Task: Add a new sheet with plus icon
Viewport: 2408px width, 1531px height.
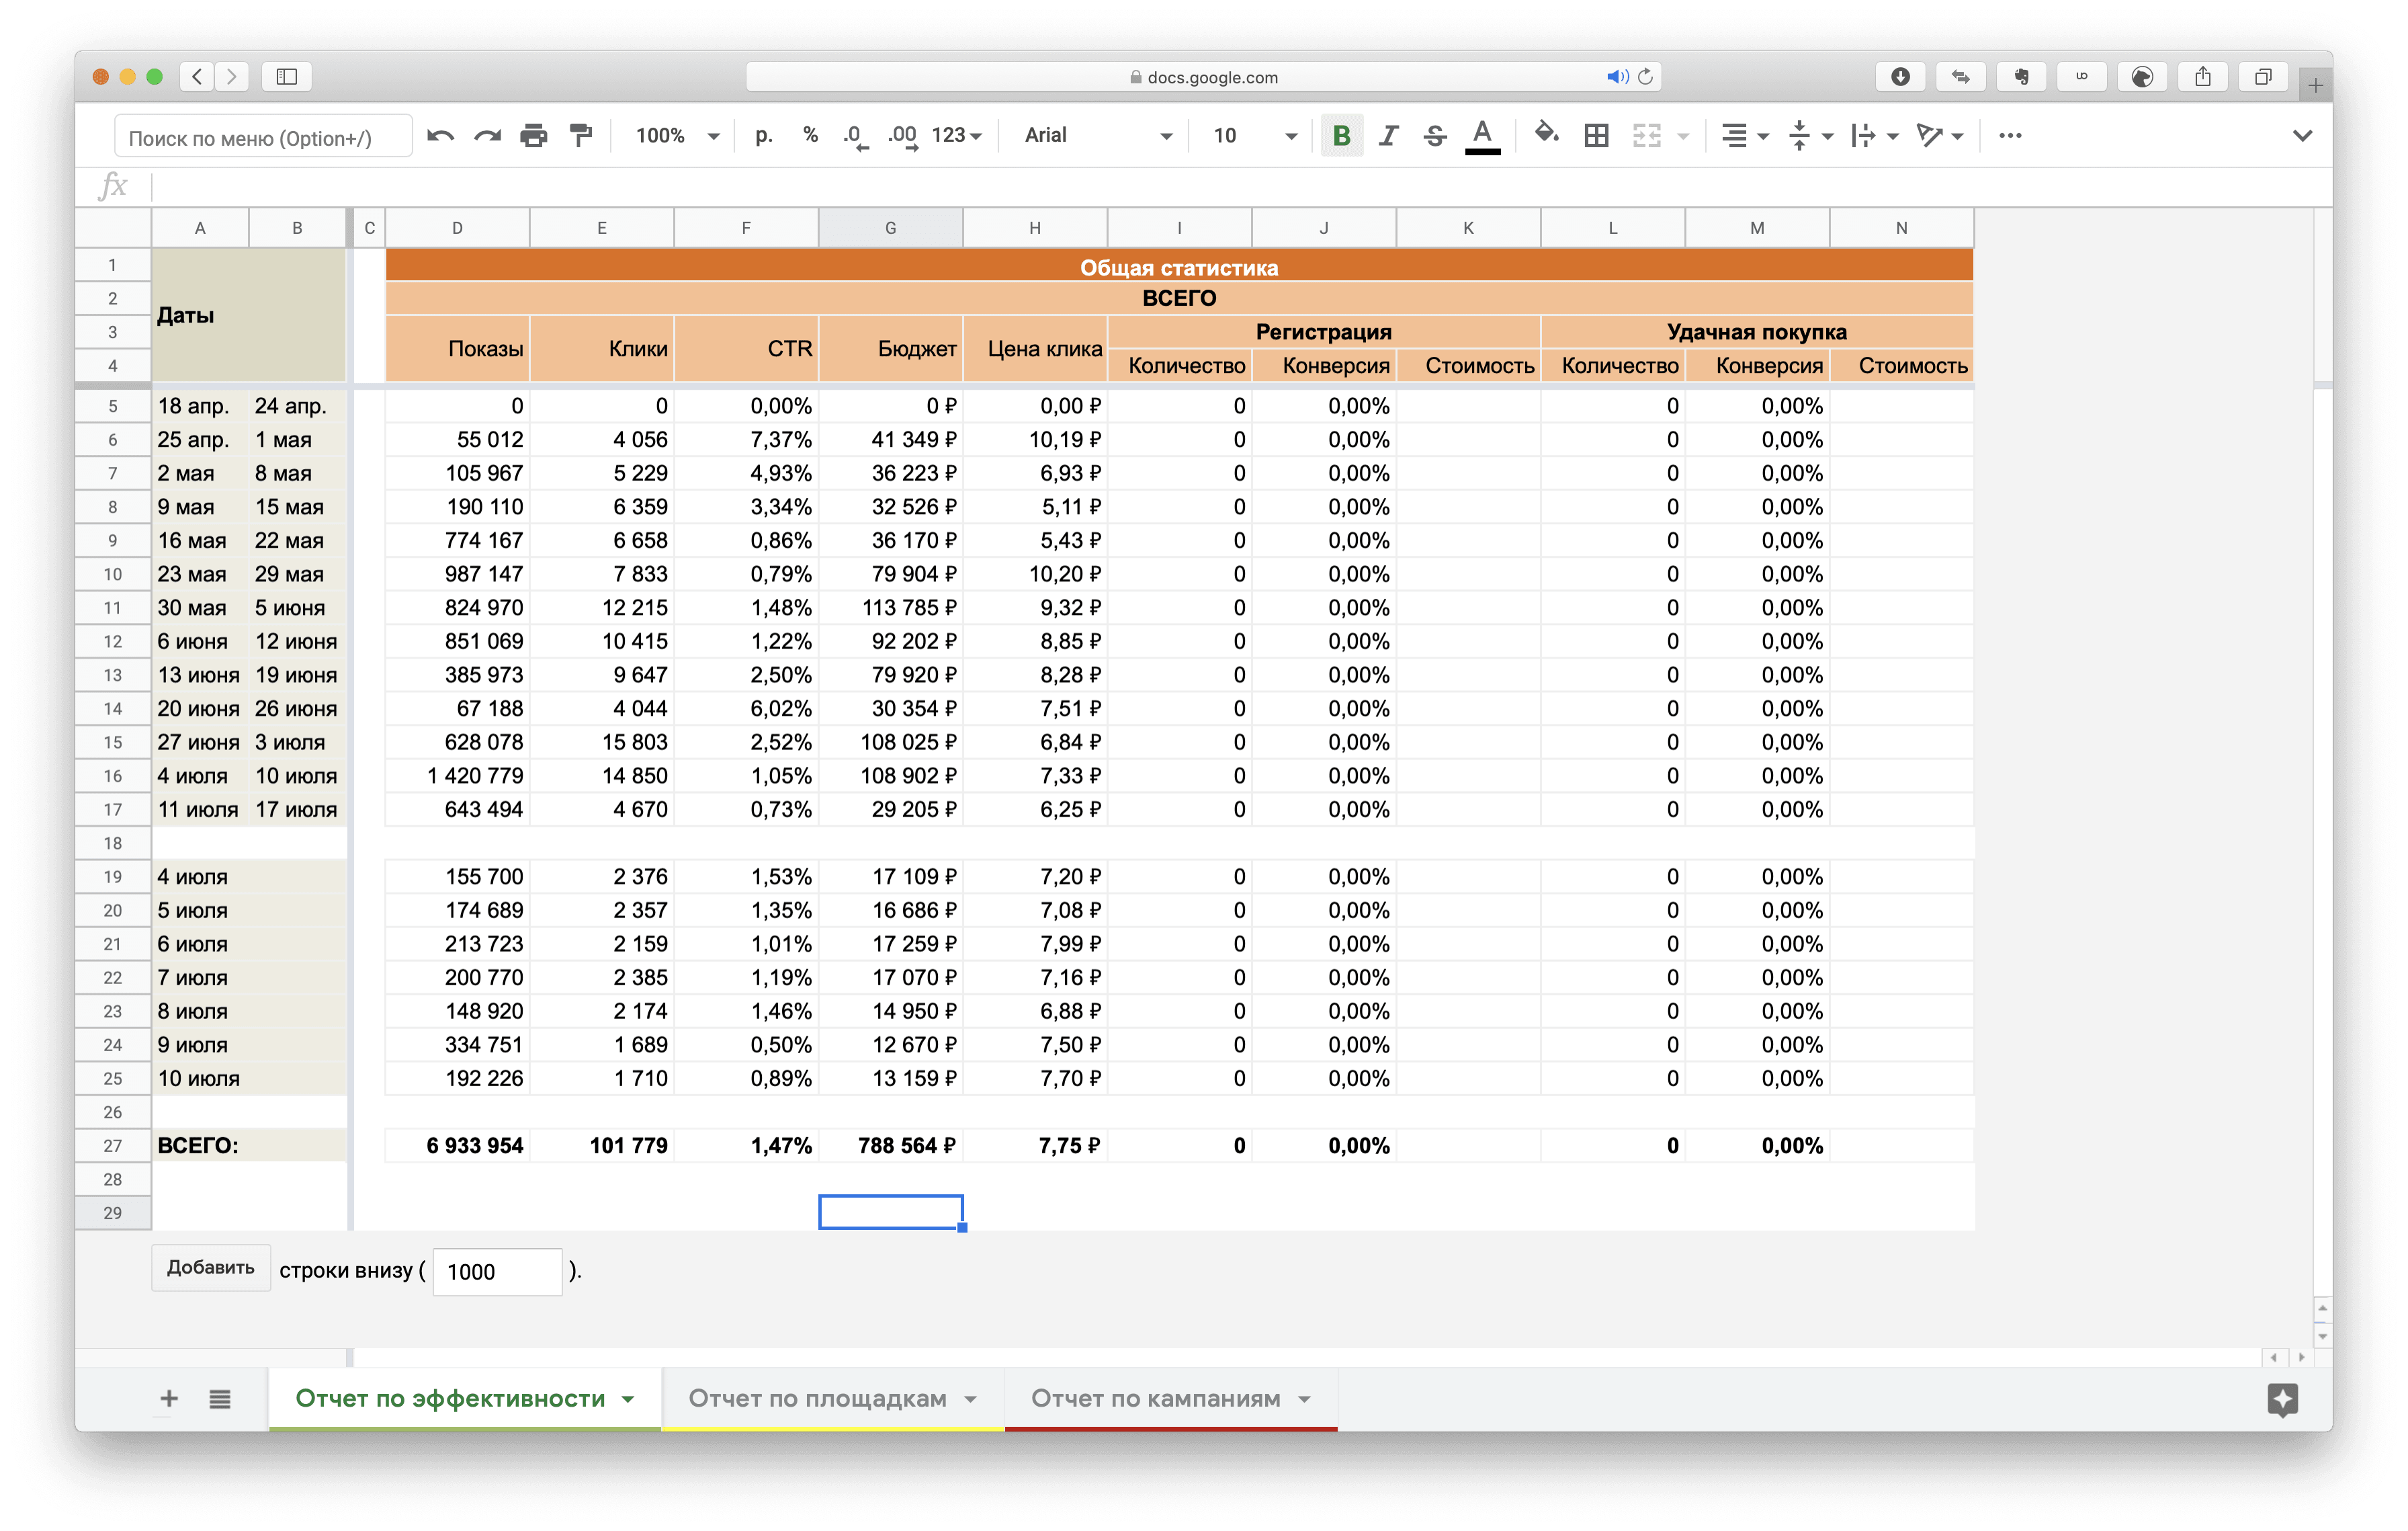Action: coord(169,1398)
